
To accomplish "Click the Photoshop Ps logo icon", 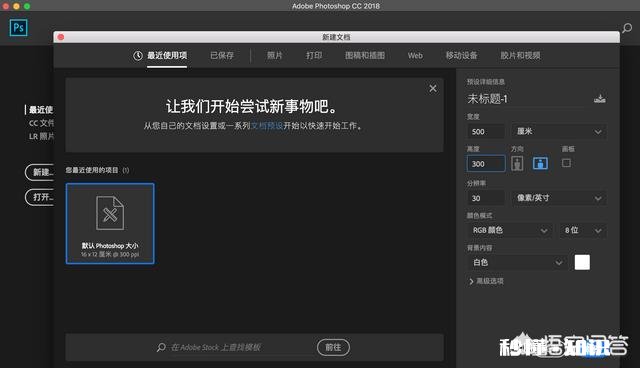I will (x=18, y=28).
